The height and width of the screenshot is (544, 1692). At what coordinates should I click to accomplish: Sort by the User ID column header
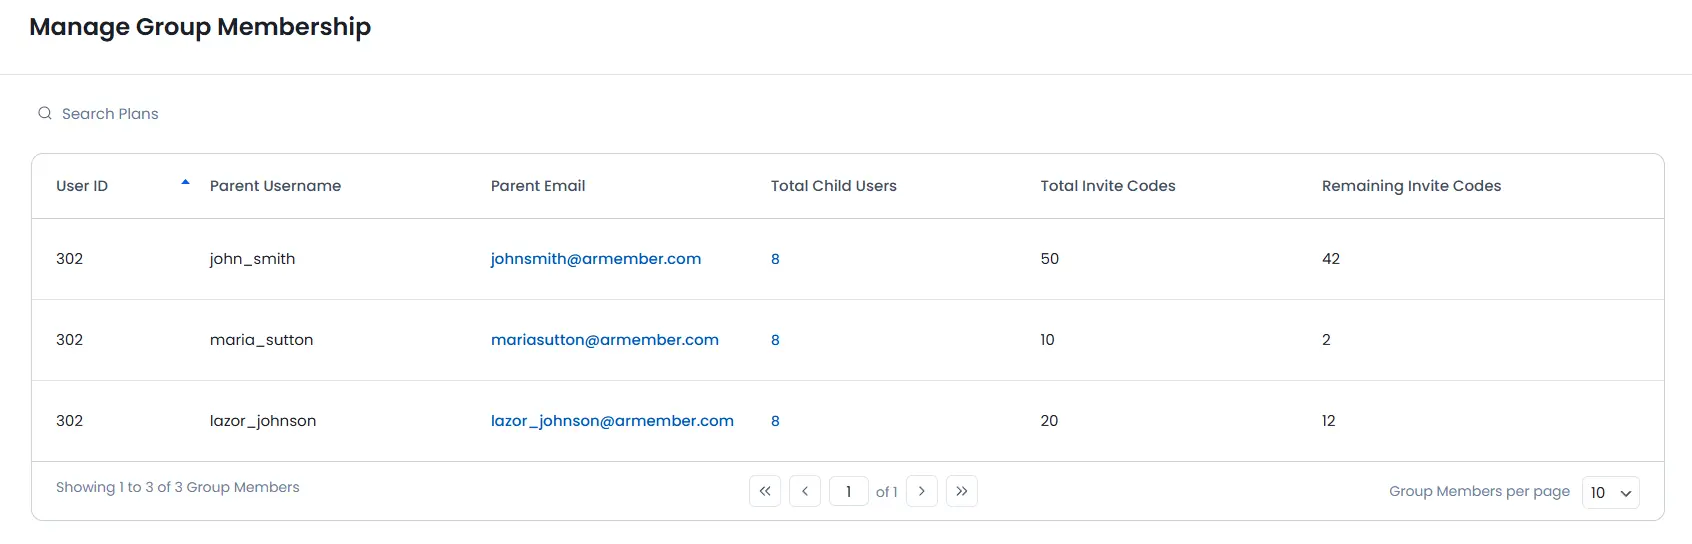[x=82, y=186]
